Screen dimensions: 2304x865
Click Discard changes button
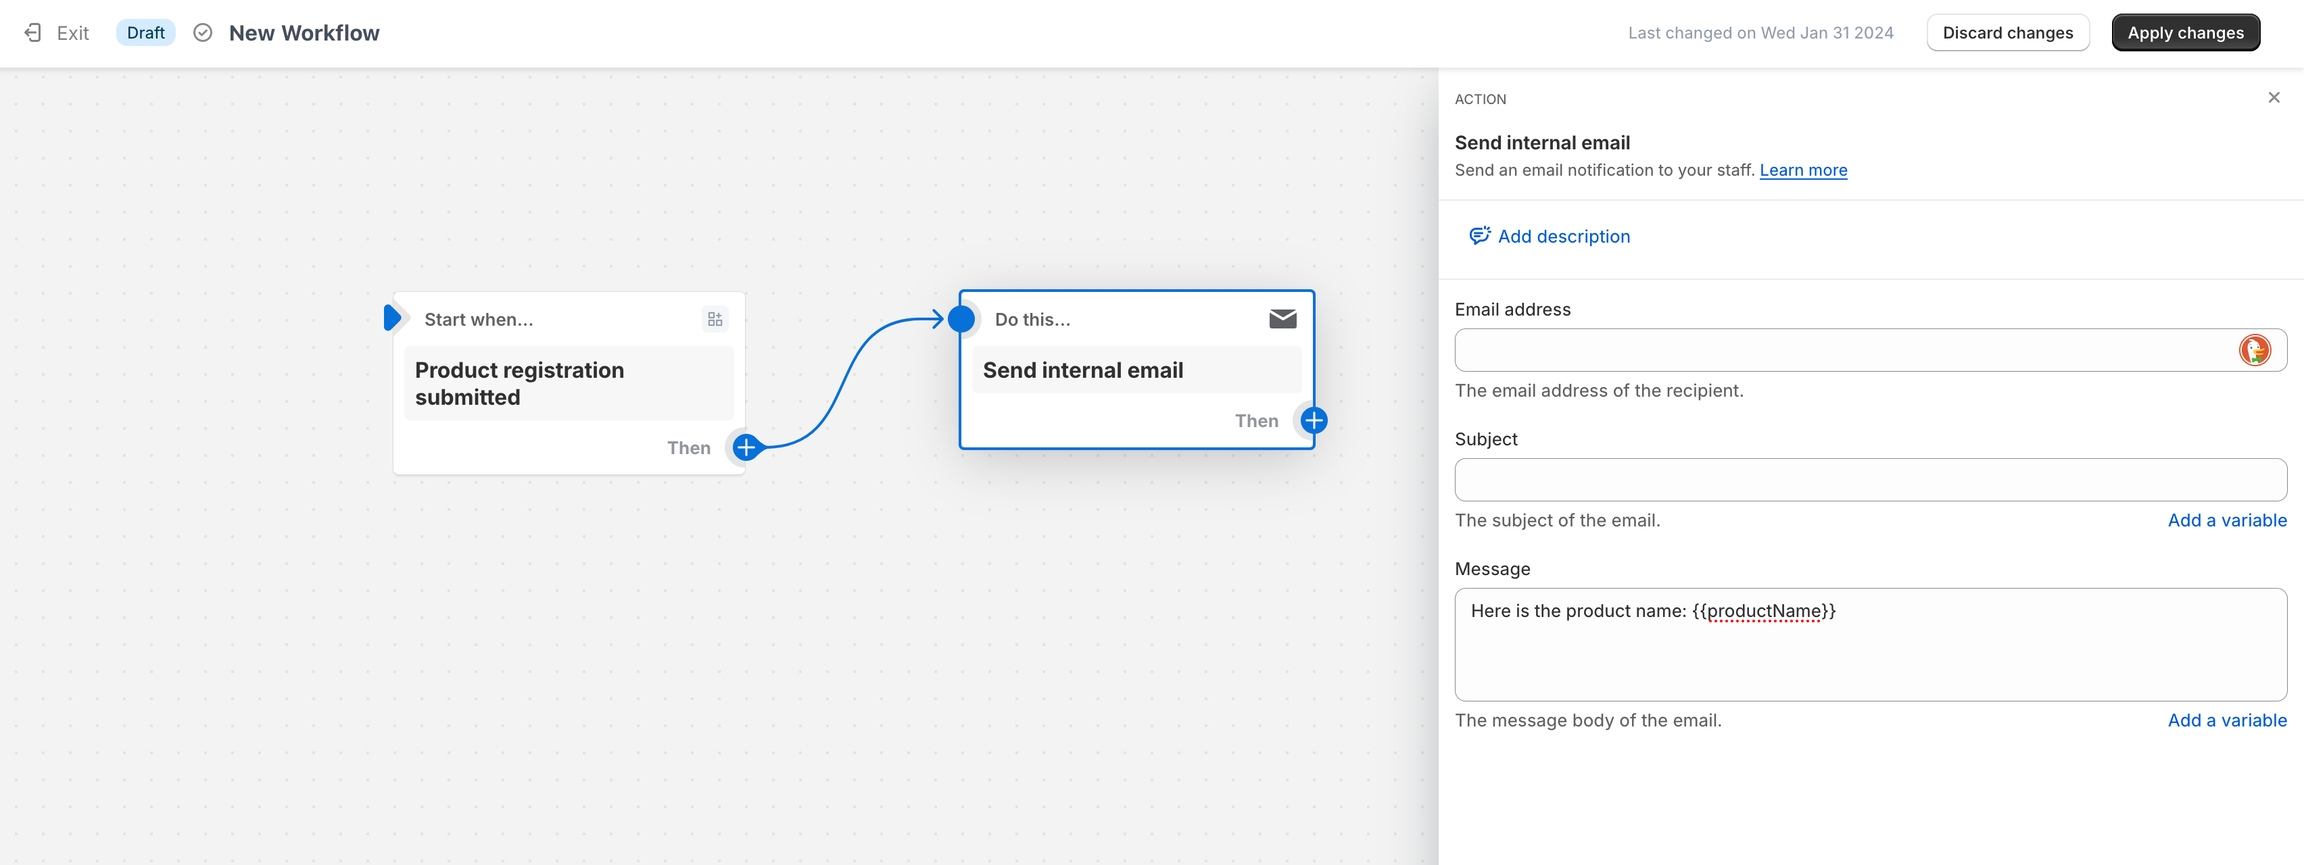pyautogui.click(x=2007, y=33)
